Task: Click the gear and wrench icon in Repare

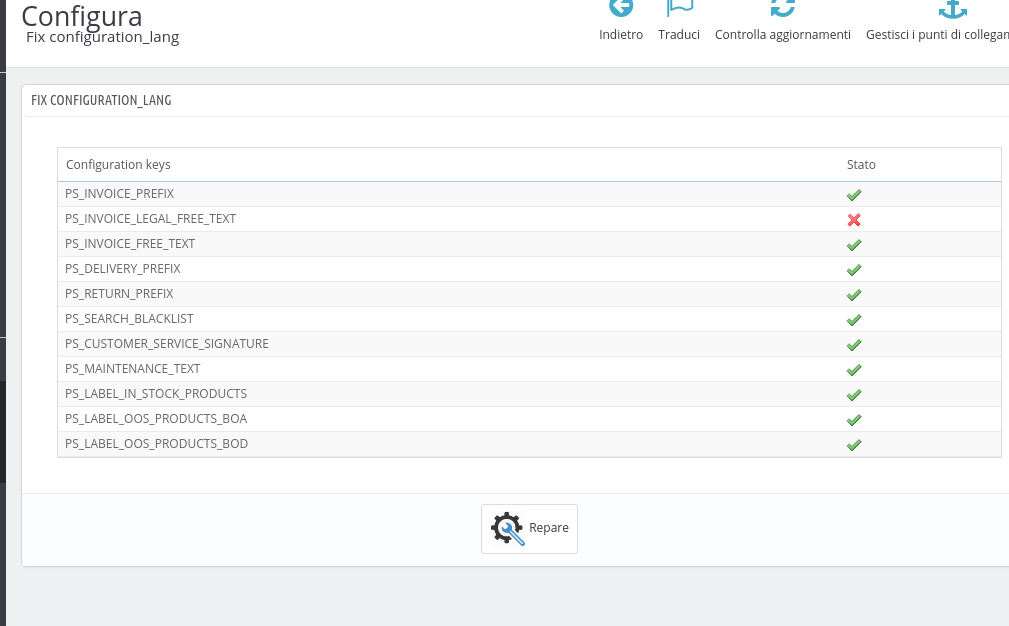Action: (508, 529)
